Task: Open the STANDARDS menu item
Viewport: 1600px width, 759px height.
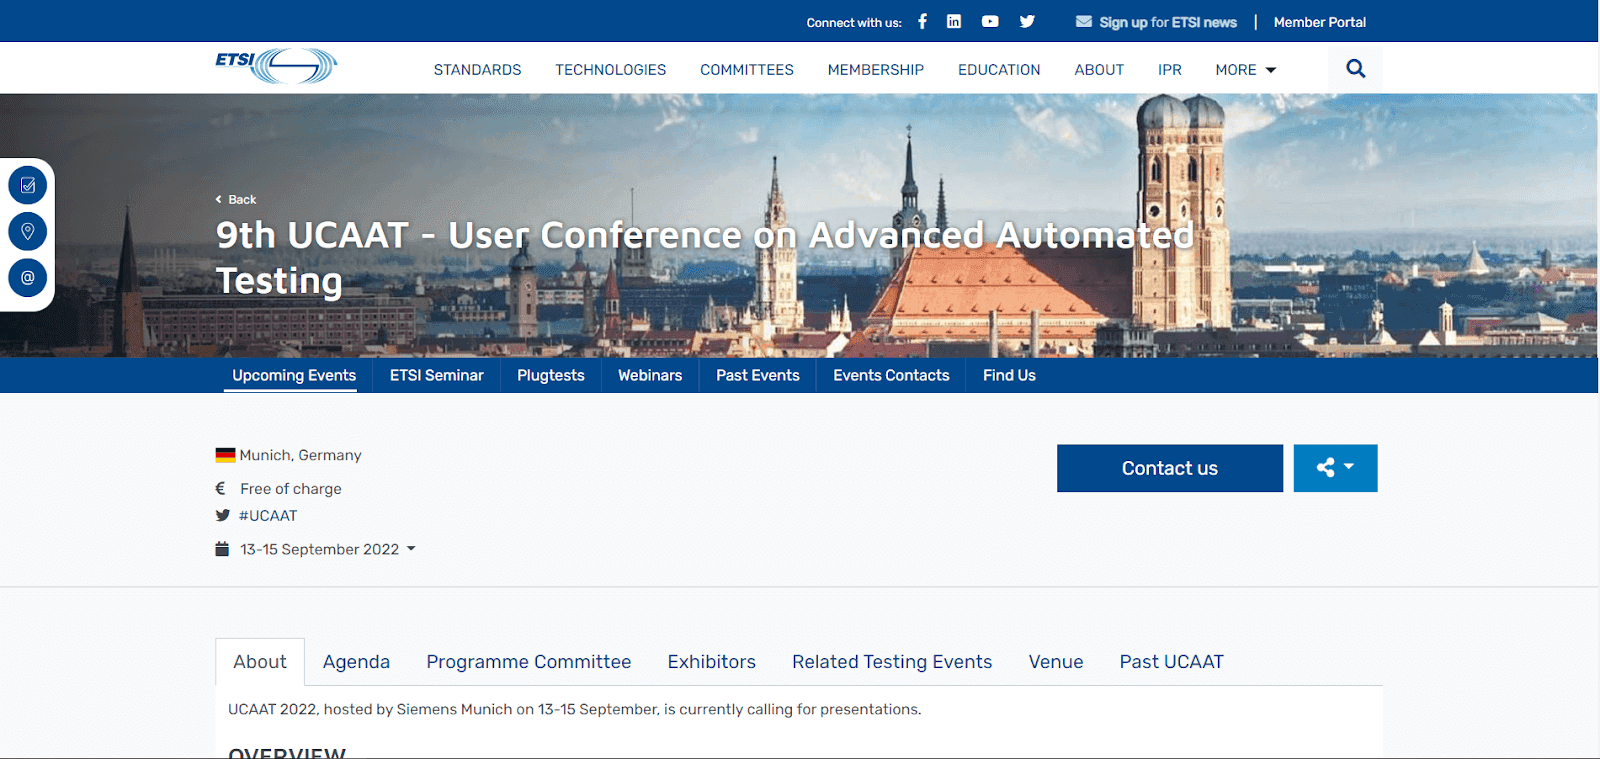Action: click(x=477, y=70)
